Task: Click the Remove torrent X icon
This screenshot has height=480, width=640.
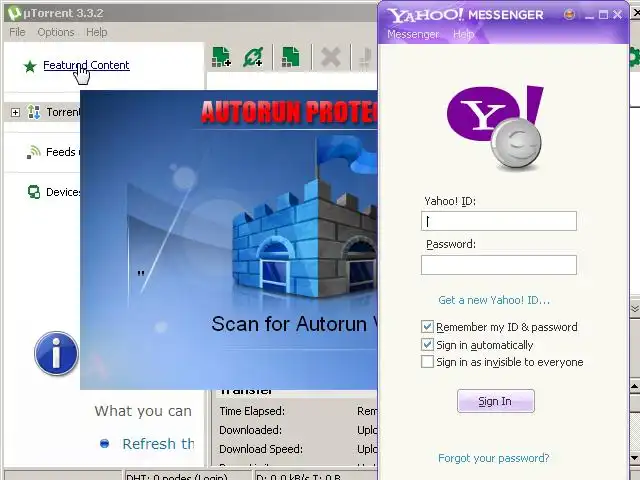Action: point(331,57)
